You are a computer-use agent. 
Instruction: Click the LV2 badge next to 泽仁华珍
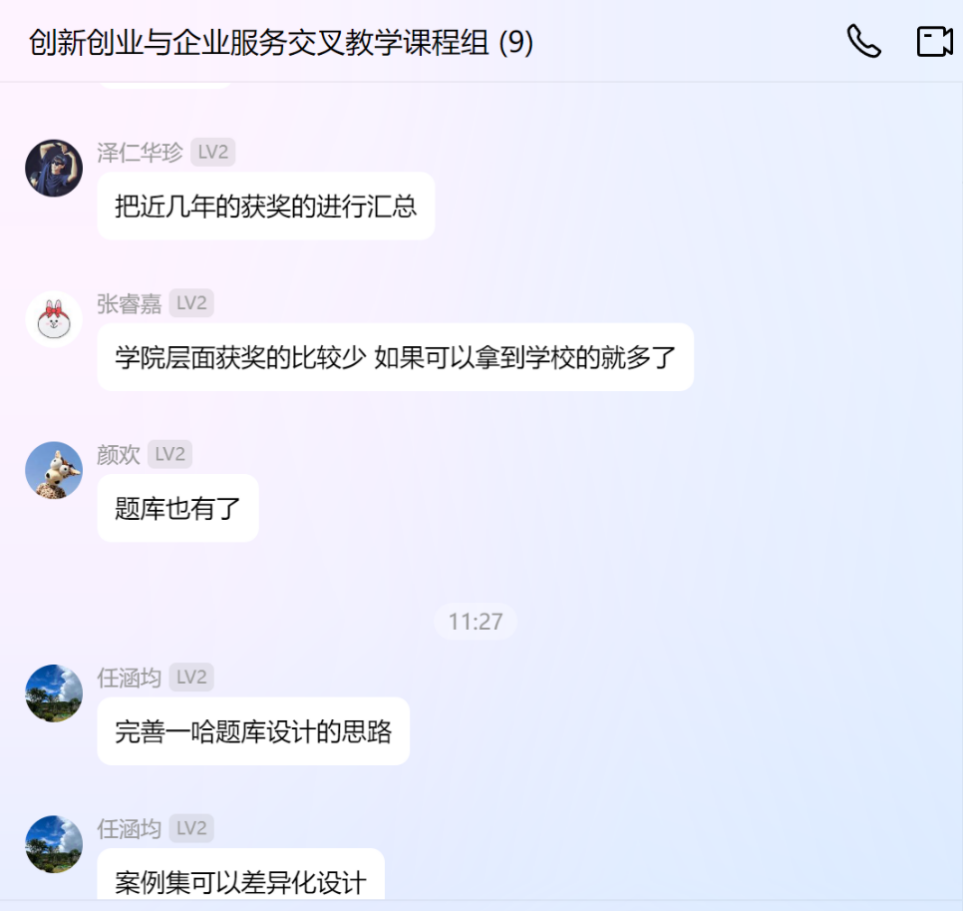[212, 152]
